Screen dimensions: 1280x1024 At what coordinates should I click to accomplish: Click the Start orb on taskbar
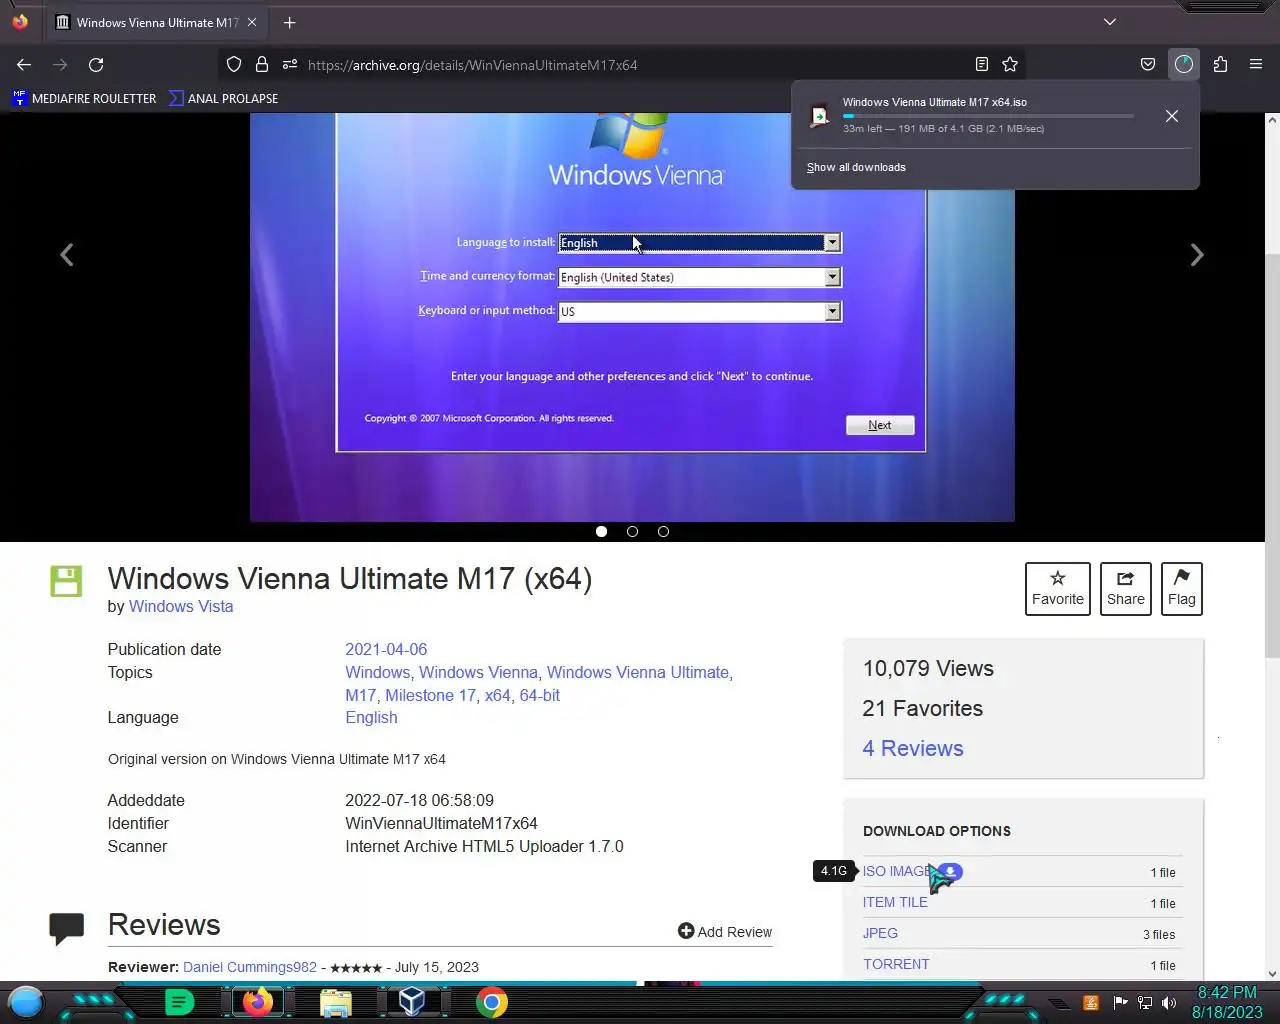pyautogui.click(x=26, y=1002)
